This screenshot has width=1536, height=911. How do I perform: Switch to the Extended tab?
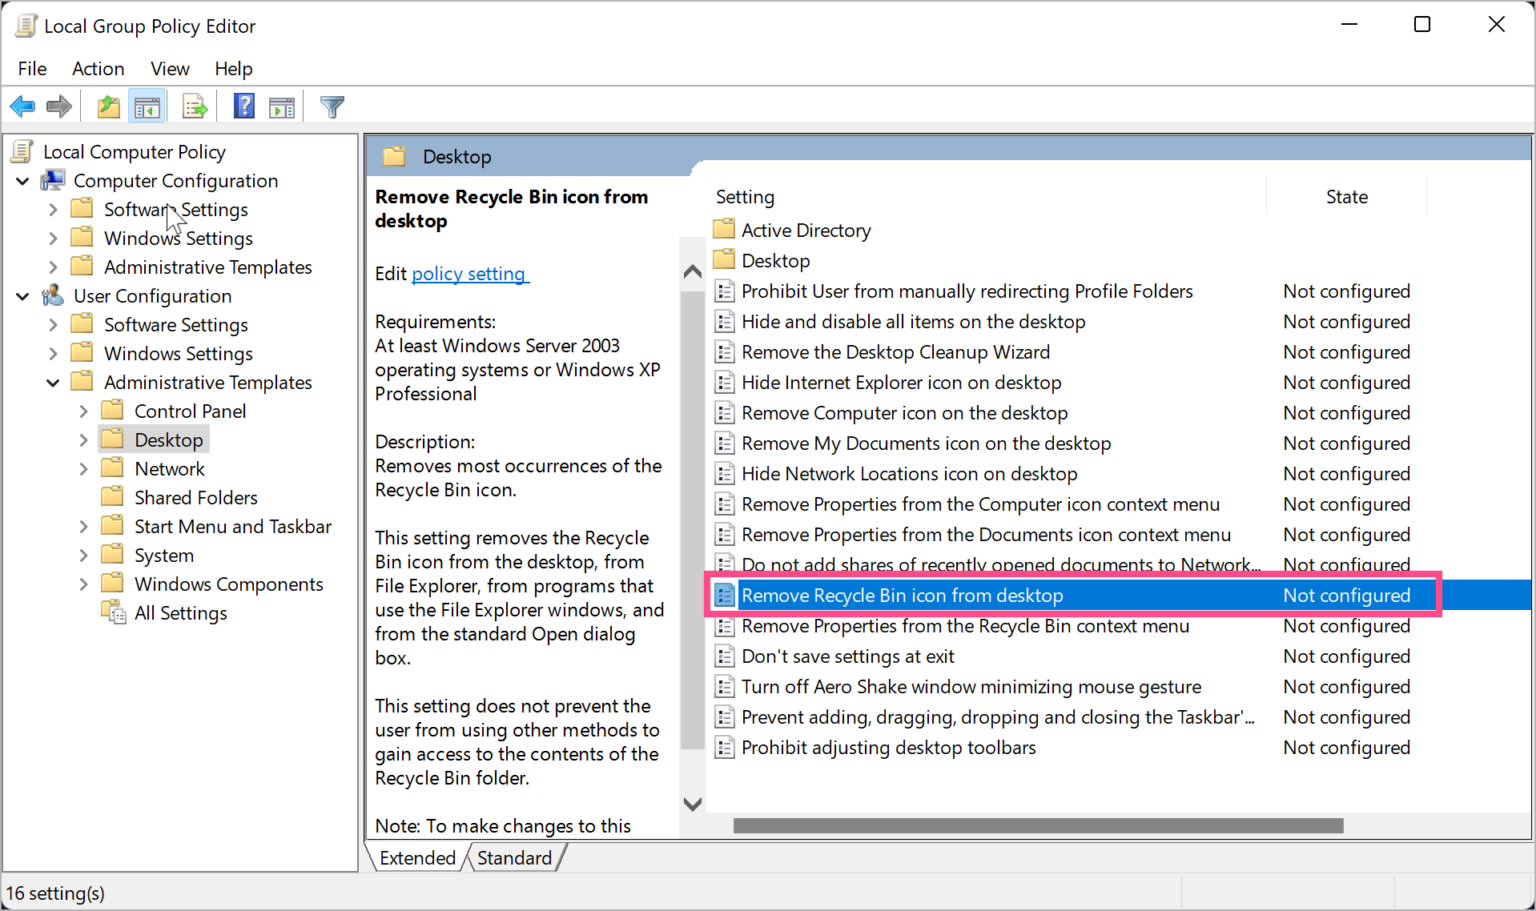(x=417, y=858)
